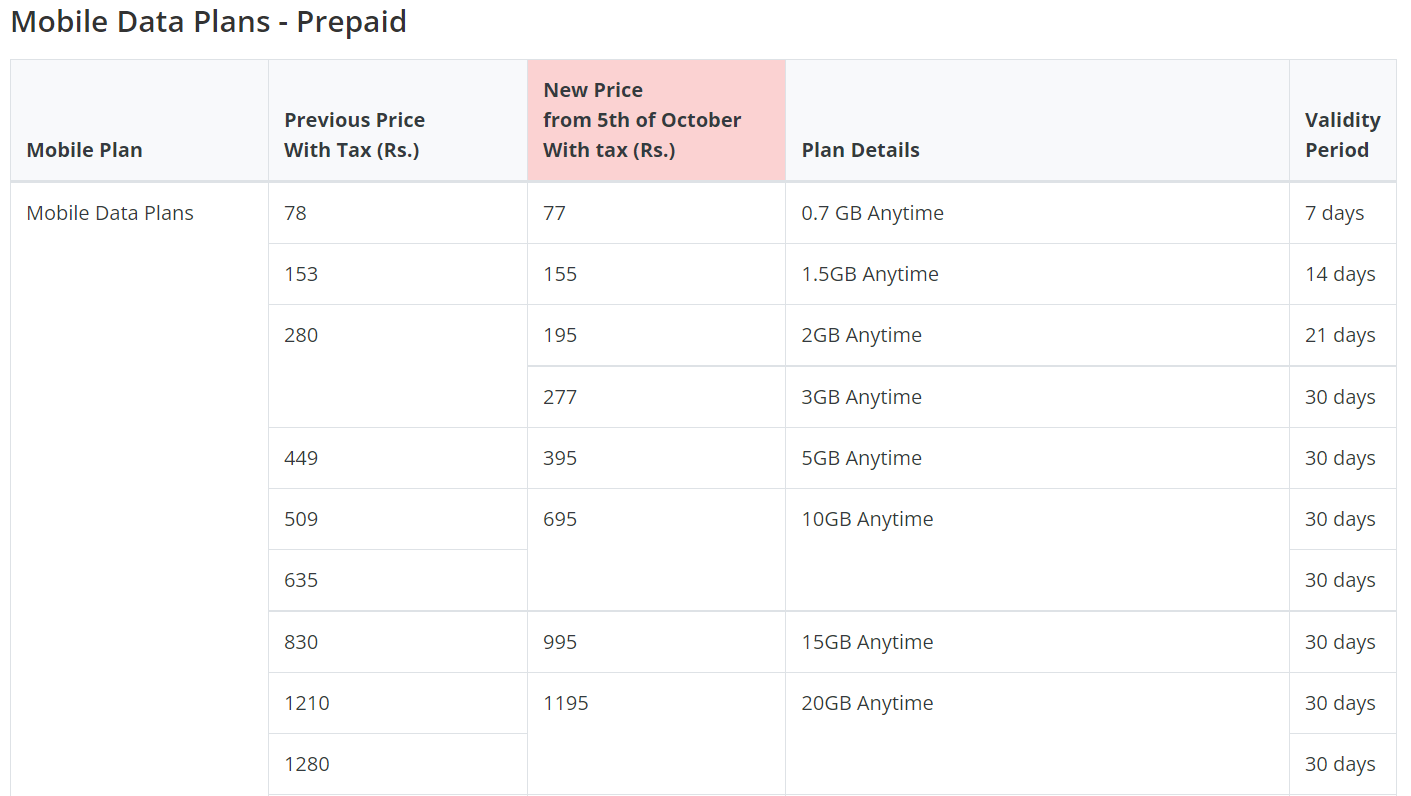
Task: Select the new price "277" cell
Action: coord(560,397)
